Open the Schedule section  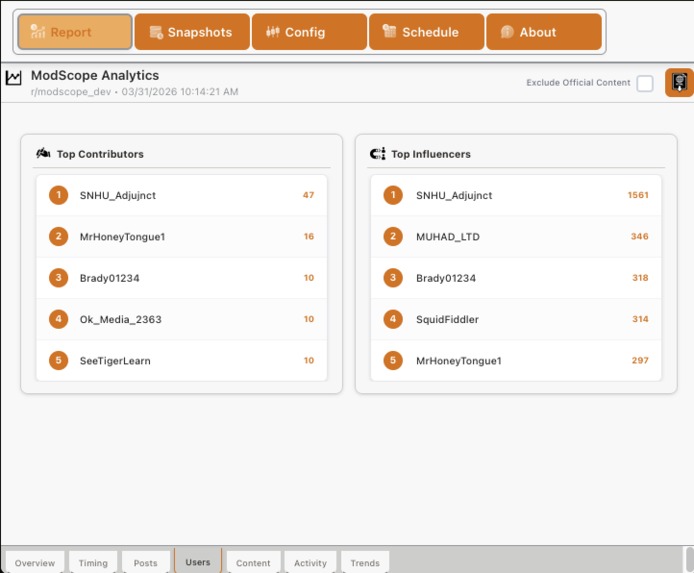(x=427, y=32)
